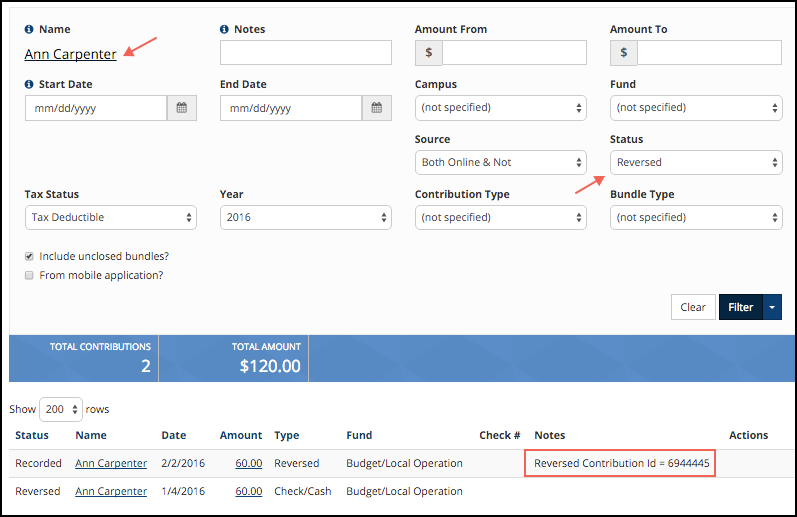Enable From mobile application checkbox

[29, 276]
